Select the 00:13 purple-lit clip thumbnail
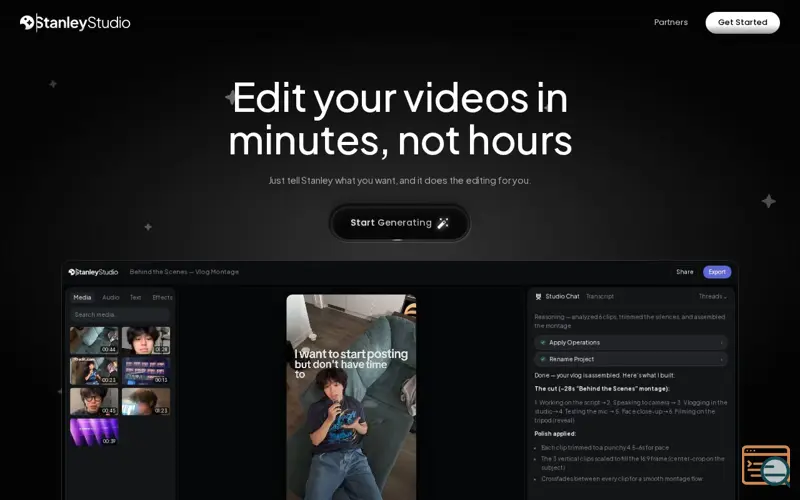Screen dimensions: 800x500 coord(146,371)
